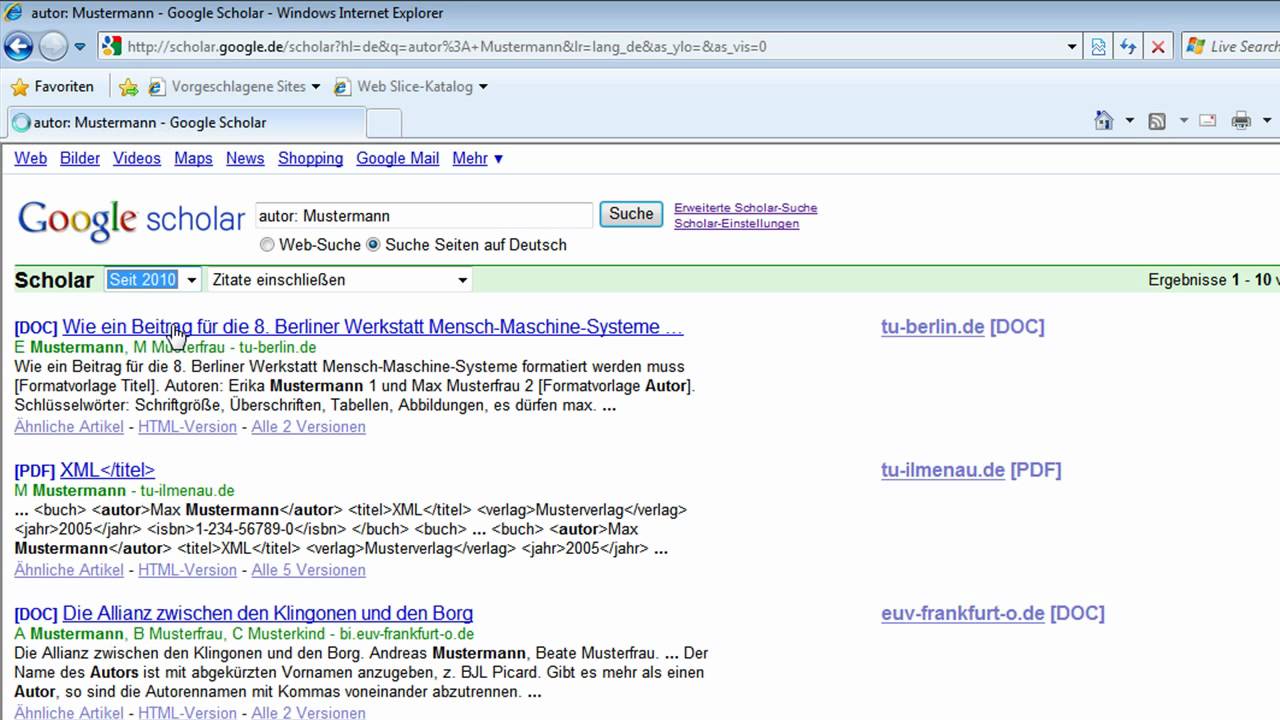Expand the Print dropdown arrow
This screenshot has height=720, width=1280.
coord(1266,121)
